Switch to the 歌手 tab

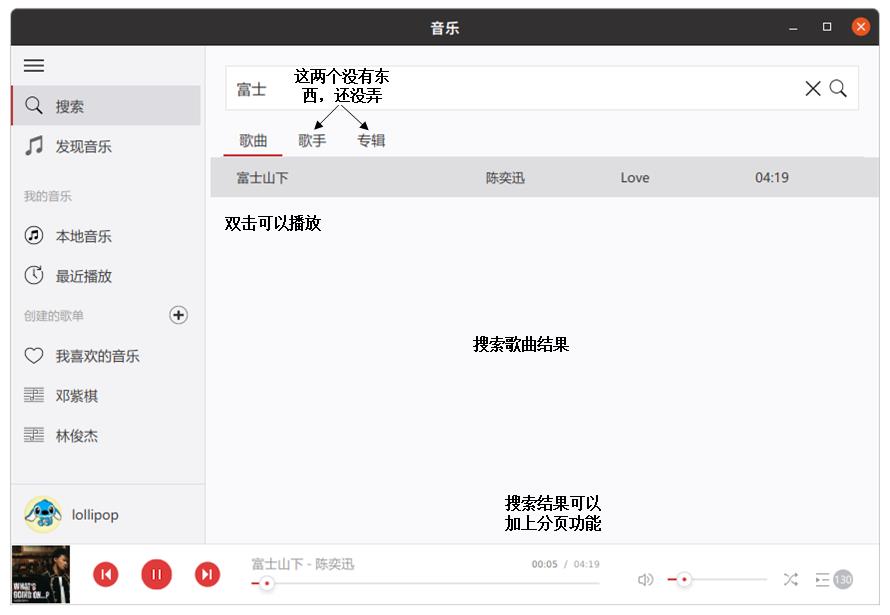(x=312, y=141)
